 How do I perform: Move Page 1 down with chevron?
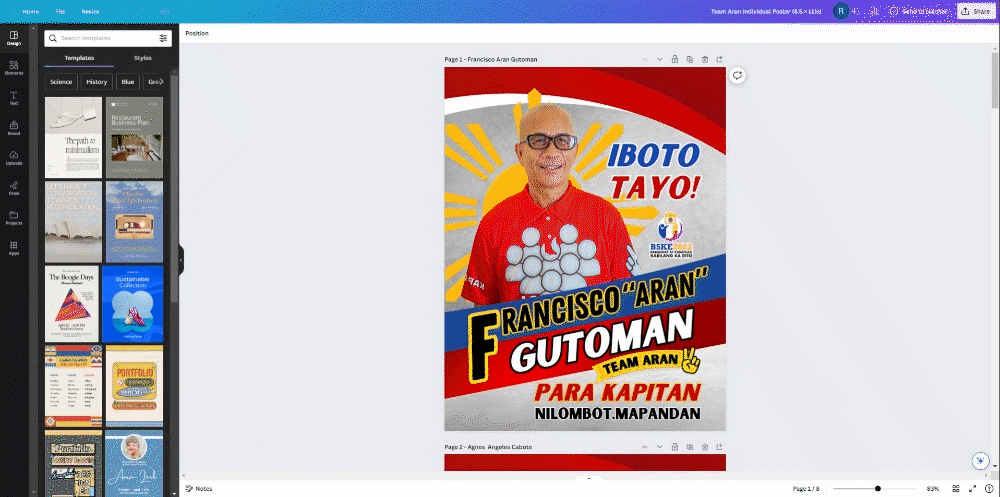click(x=659, y=59)
